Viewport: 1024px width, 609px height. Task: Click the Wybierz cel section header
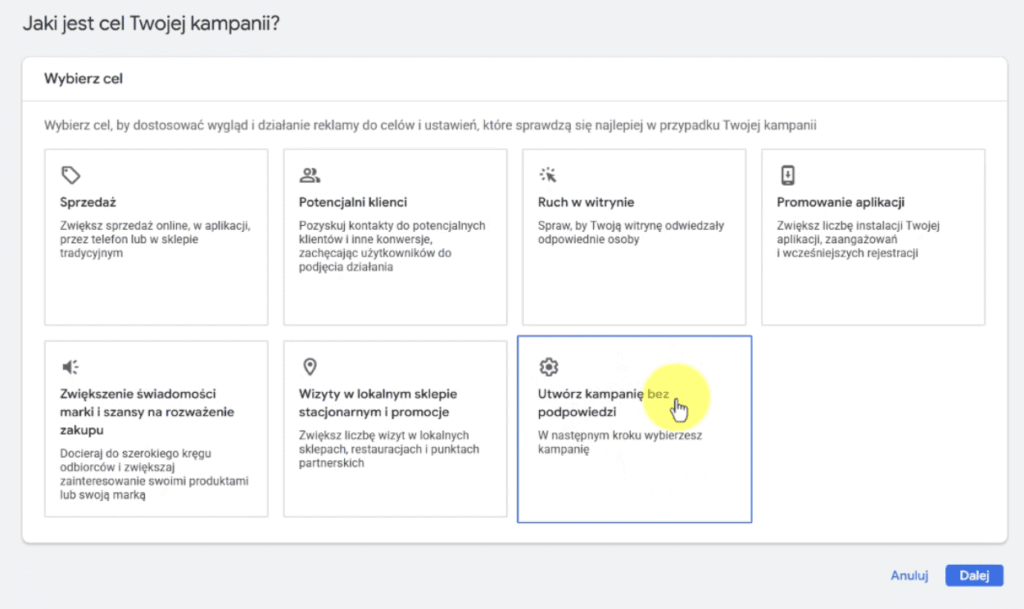coord(83,79)
